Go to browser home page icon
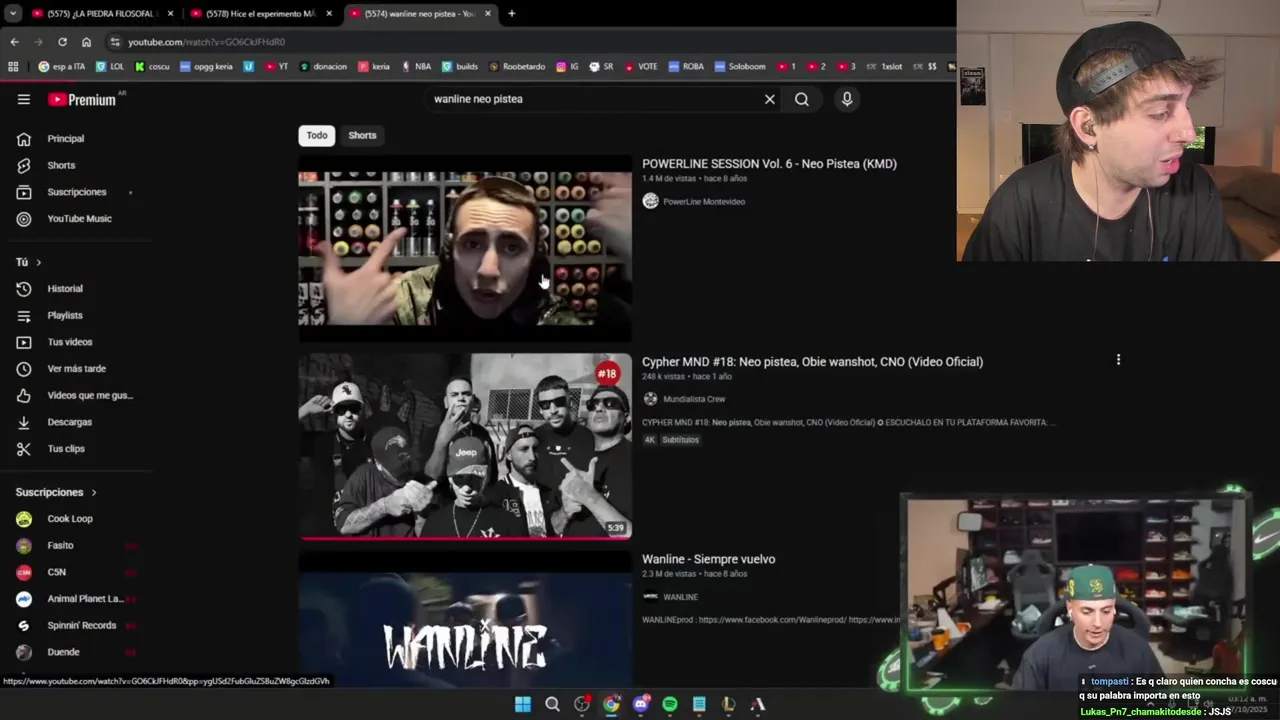 pos(86,42)
